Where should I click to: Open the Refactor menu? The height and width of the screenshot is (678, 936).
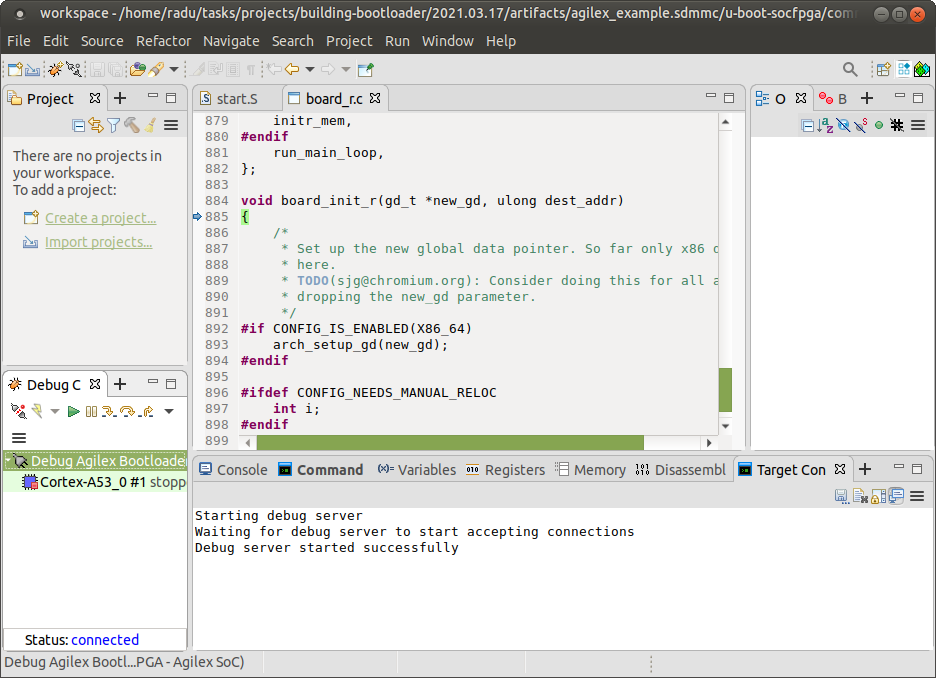click(163, 41)
